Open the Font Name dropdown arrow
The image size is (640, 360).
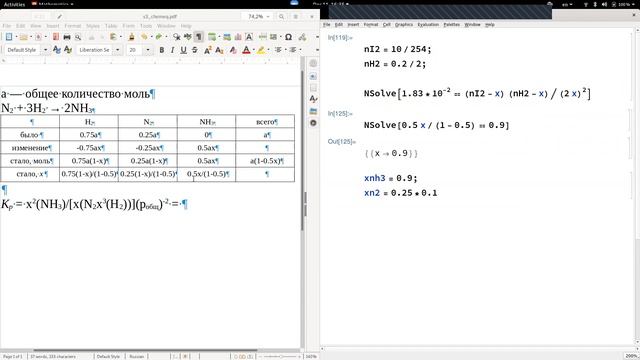coord(118,50)
